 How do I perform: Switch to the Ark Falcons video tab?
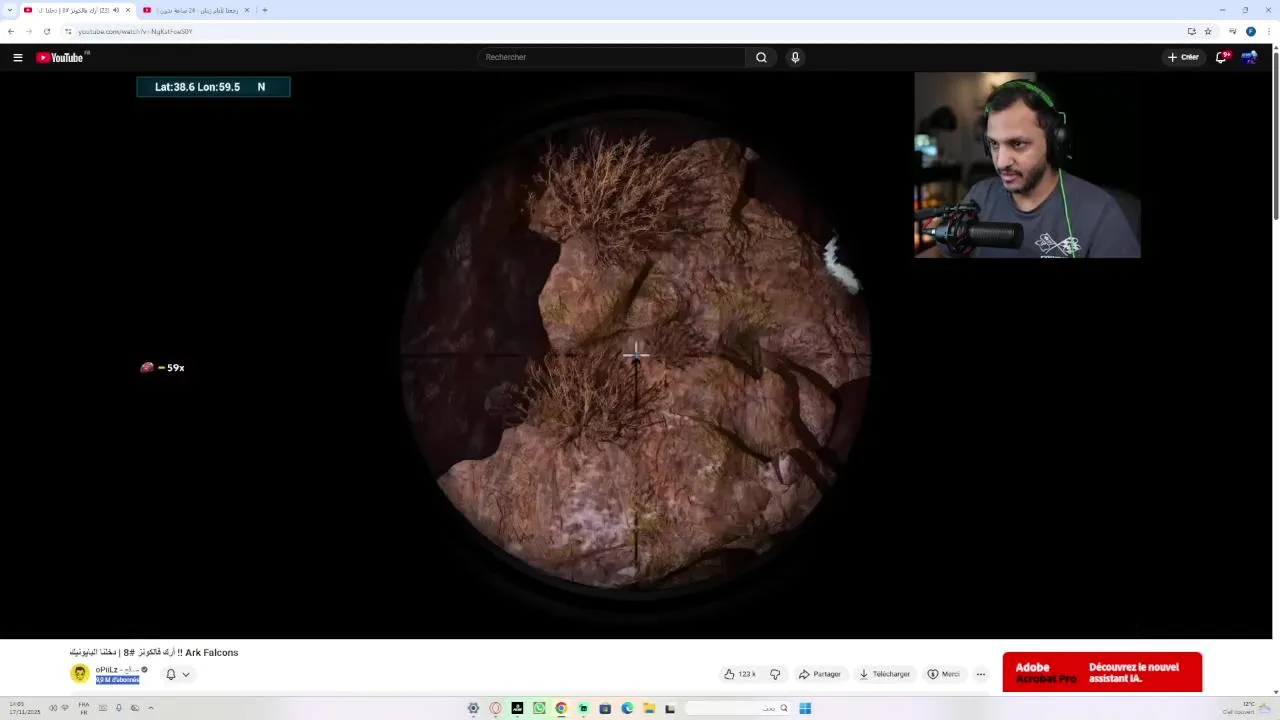coord(78,10)
